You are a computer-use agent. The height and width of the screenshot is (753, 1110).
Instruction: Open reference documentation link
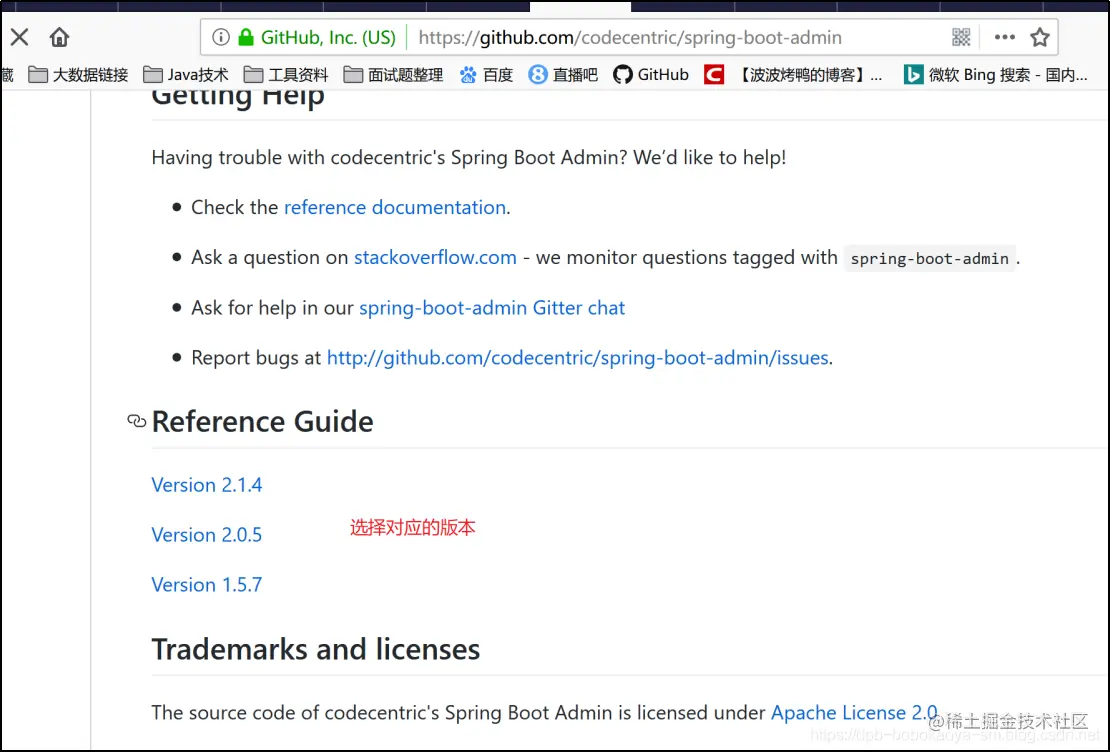tap(395, 207)
